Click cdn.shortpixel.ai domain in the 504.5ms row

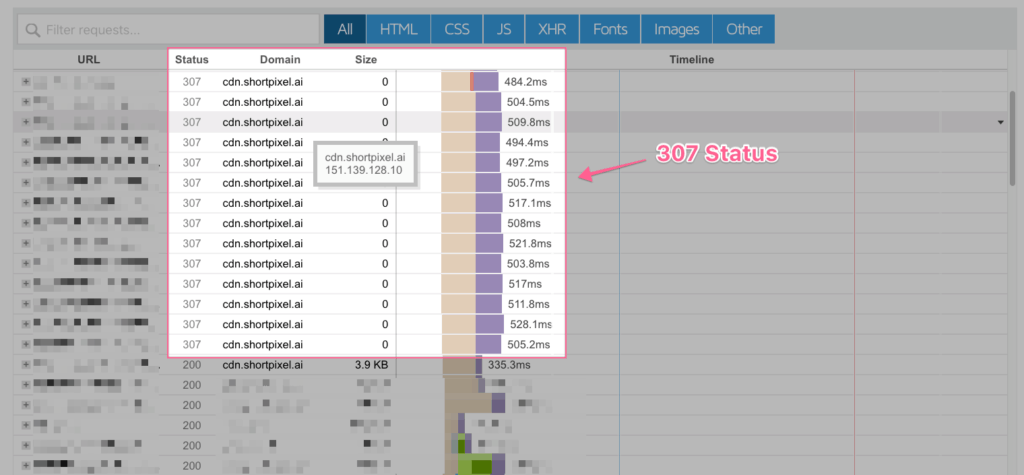[263, 102]
